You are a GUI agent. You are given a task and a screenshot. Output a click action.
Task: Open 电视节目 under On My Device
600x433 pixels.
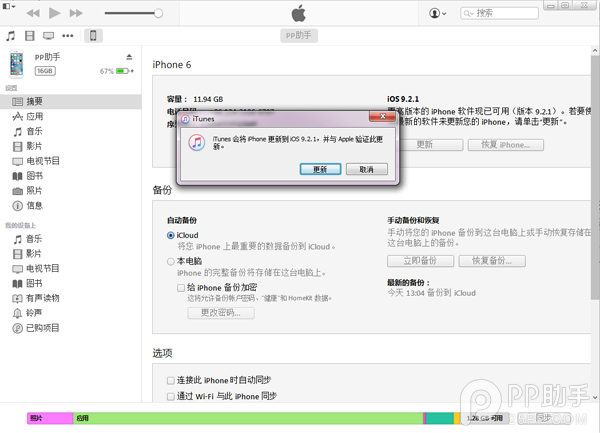click(71, 269)
